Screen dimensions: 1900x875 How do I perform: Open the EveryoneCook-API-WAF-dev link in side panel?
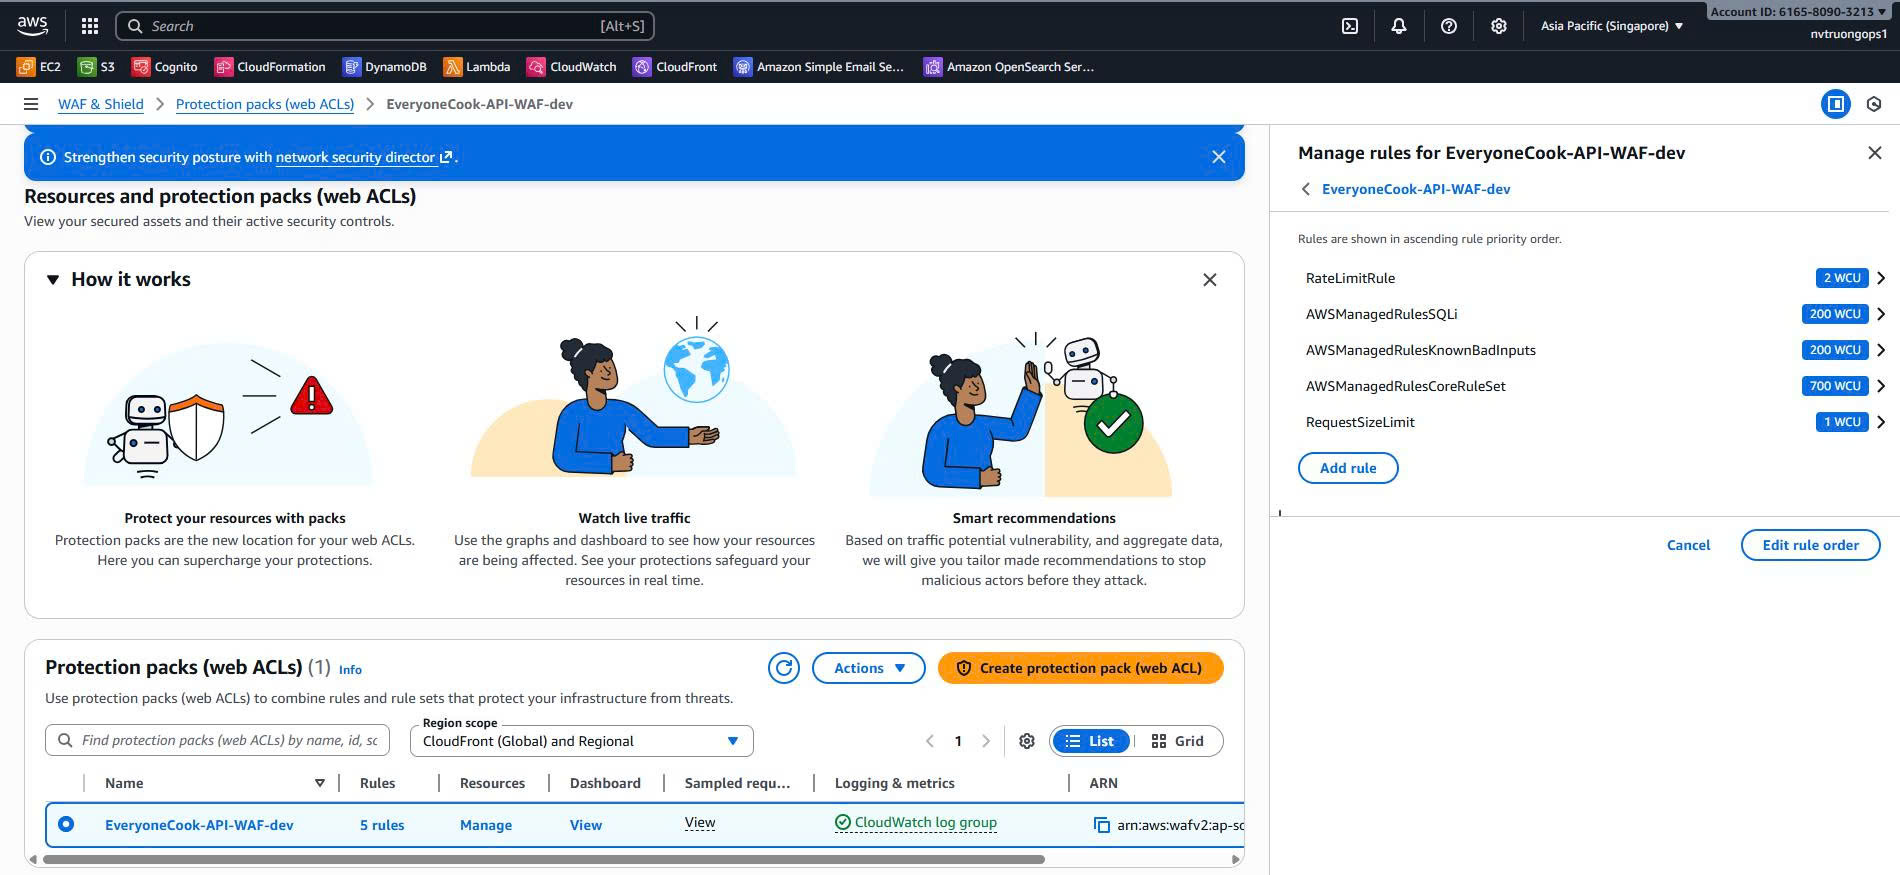(1415, 189)
